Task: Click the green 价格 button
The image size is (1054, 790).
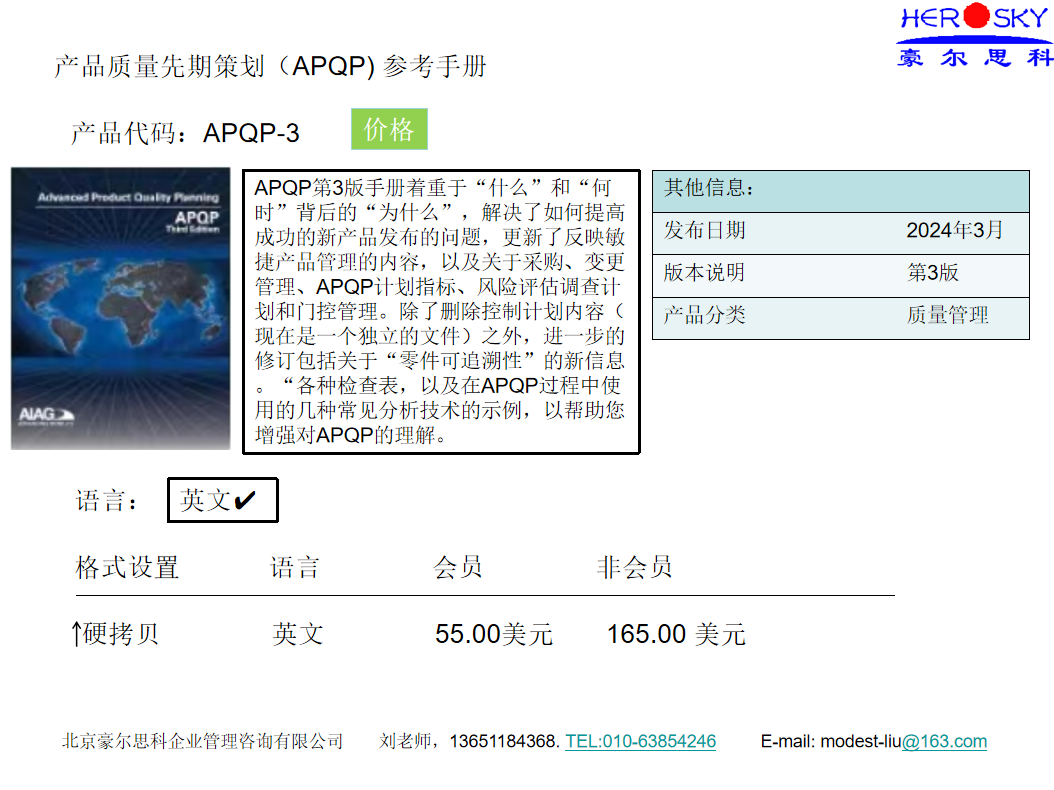Action: click(389, 129)
